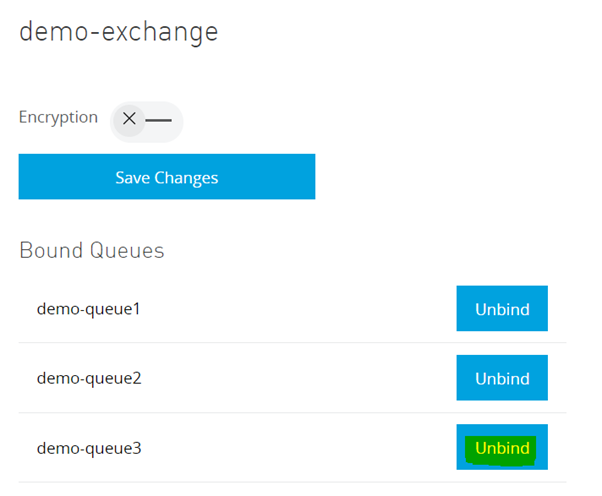
Task: Click empty space in demo-queue3 row
Action: [x=300, y=448]
